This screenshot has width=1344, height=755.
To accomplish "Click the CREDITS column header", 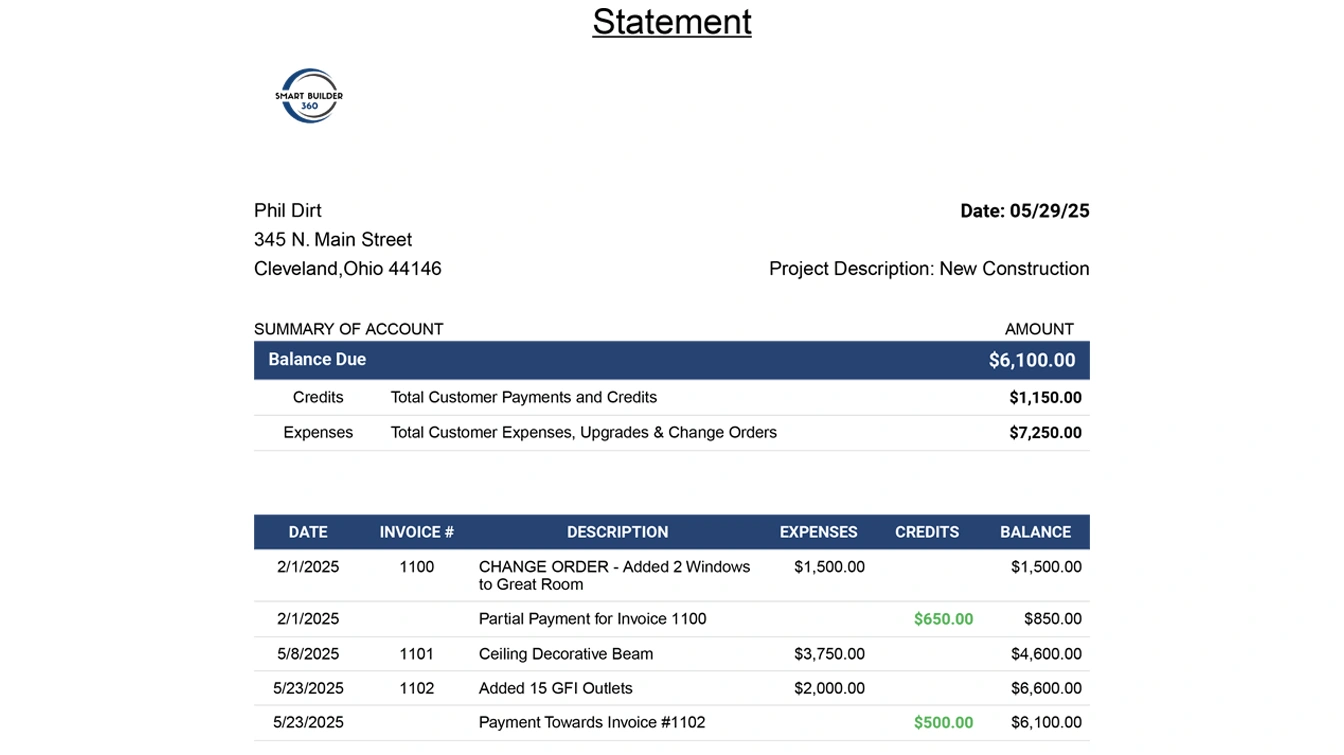I will click(926, 532).
